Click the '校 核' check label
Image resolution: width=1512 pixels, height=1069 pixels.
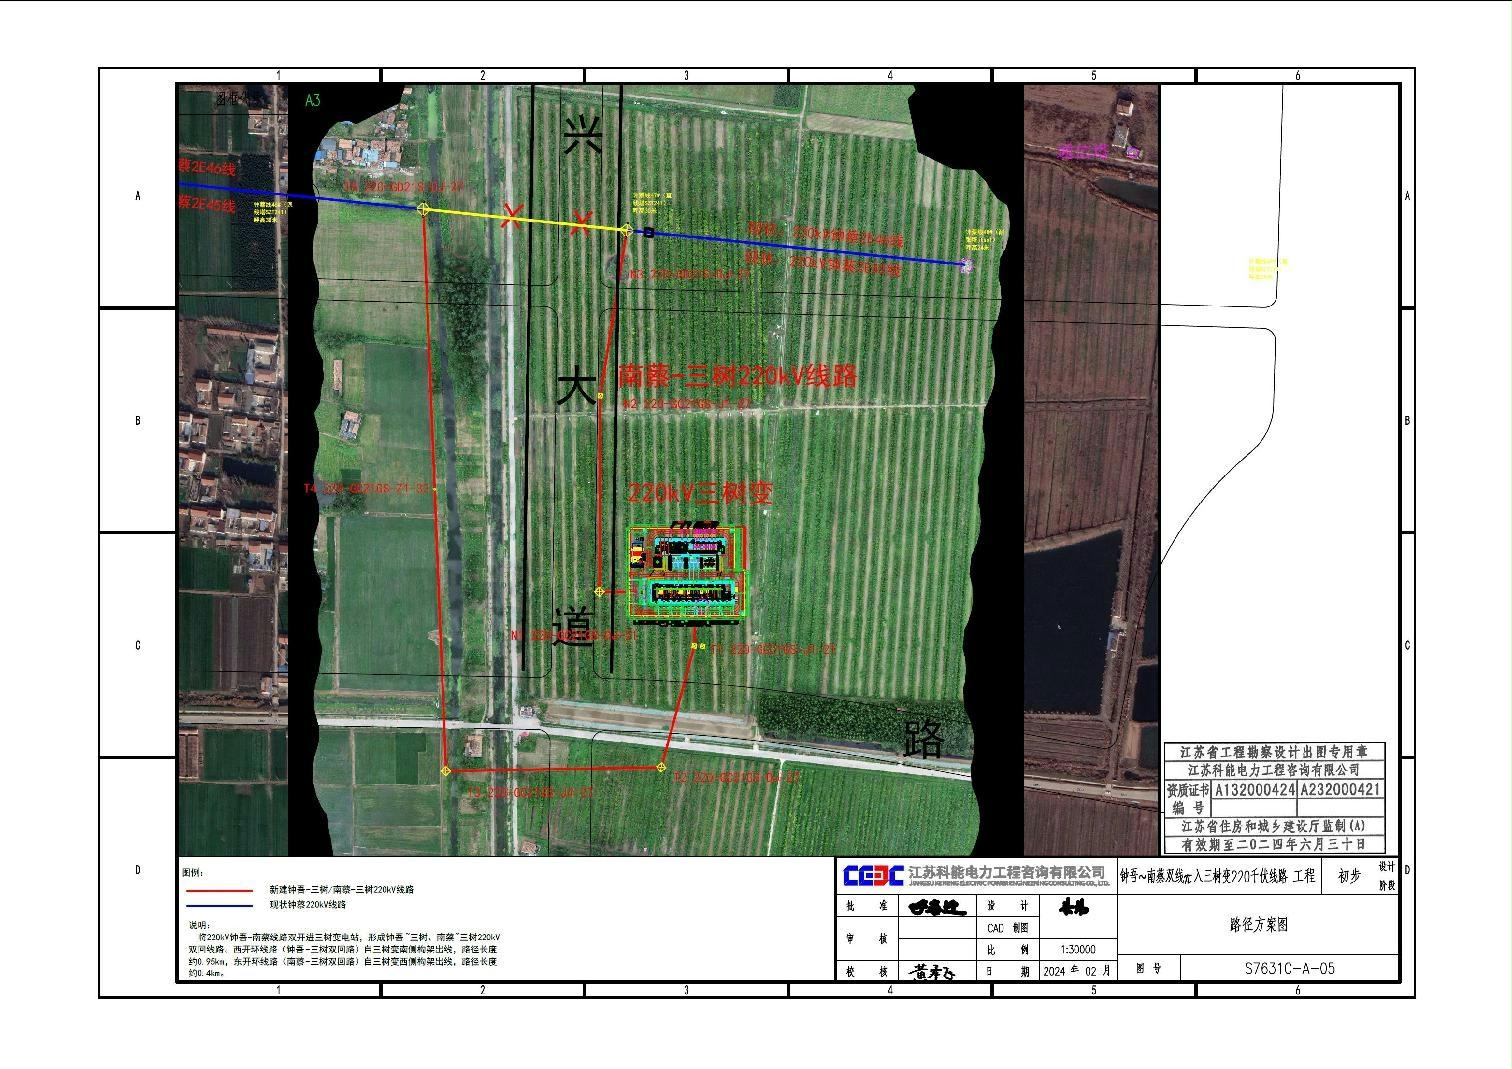pyautogui.click(x=868, y=971)
